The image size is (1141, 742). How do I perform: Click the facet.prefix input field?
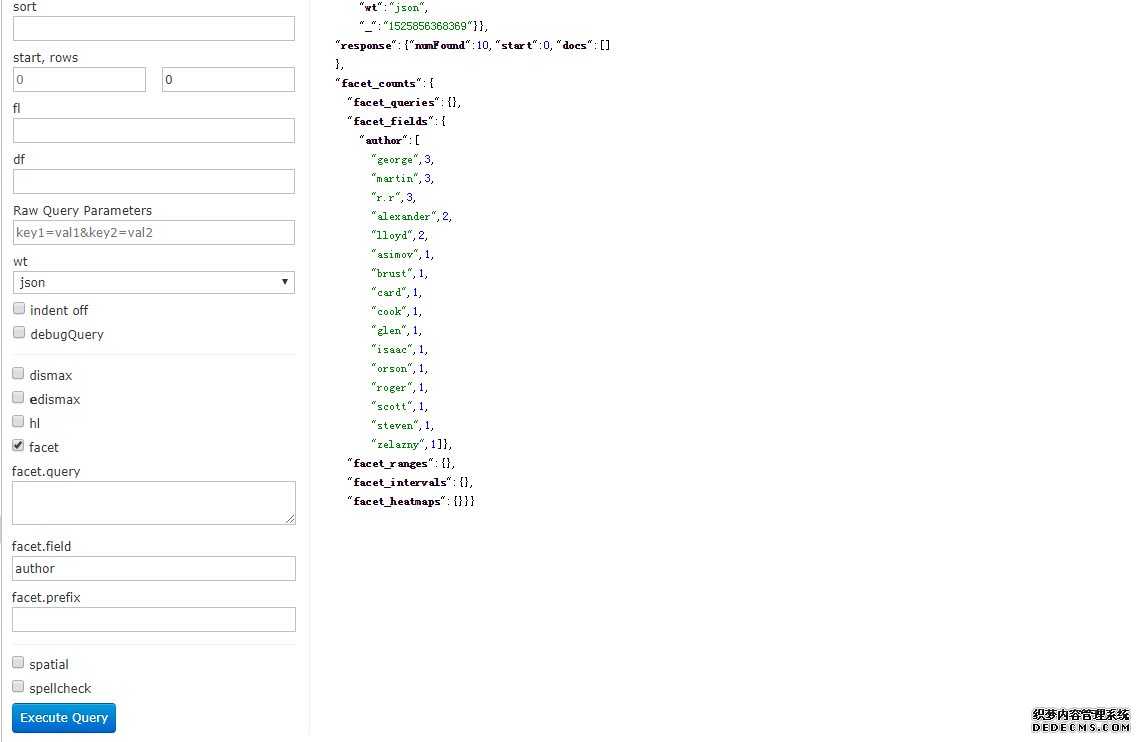click(x=154, y=620)
